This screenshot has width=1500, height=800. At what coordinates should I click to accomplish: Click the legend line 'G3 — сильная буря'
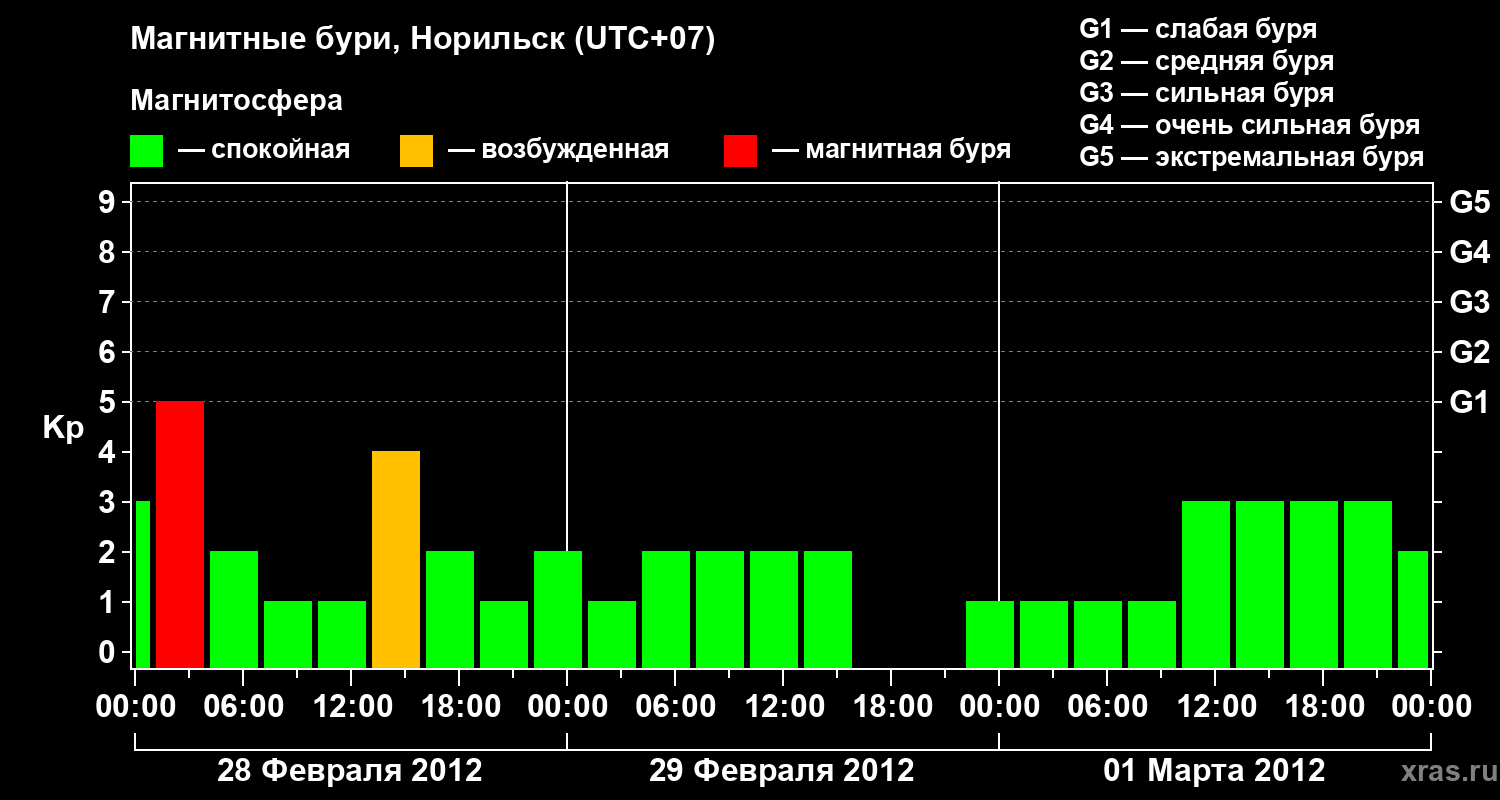point(1206,93)
